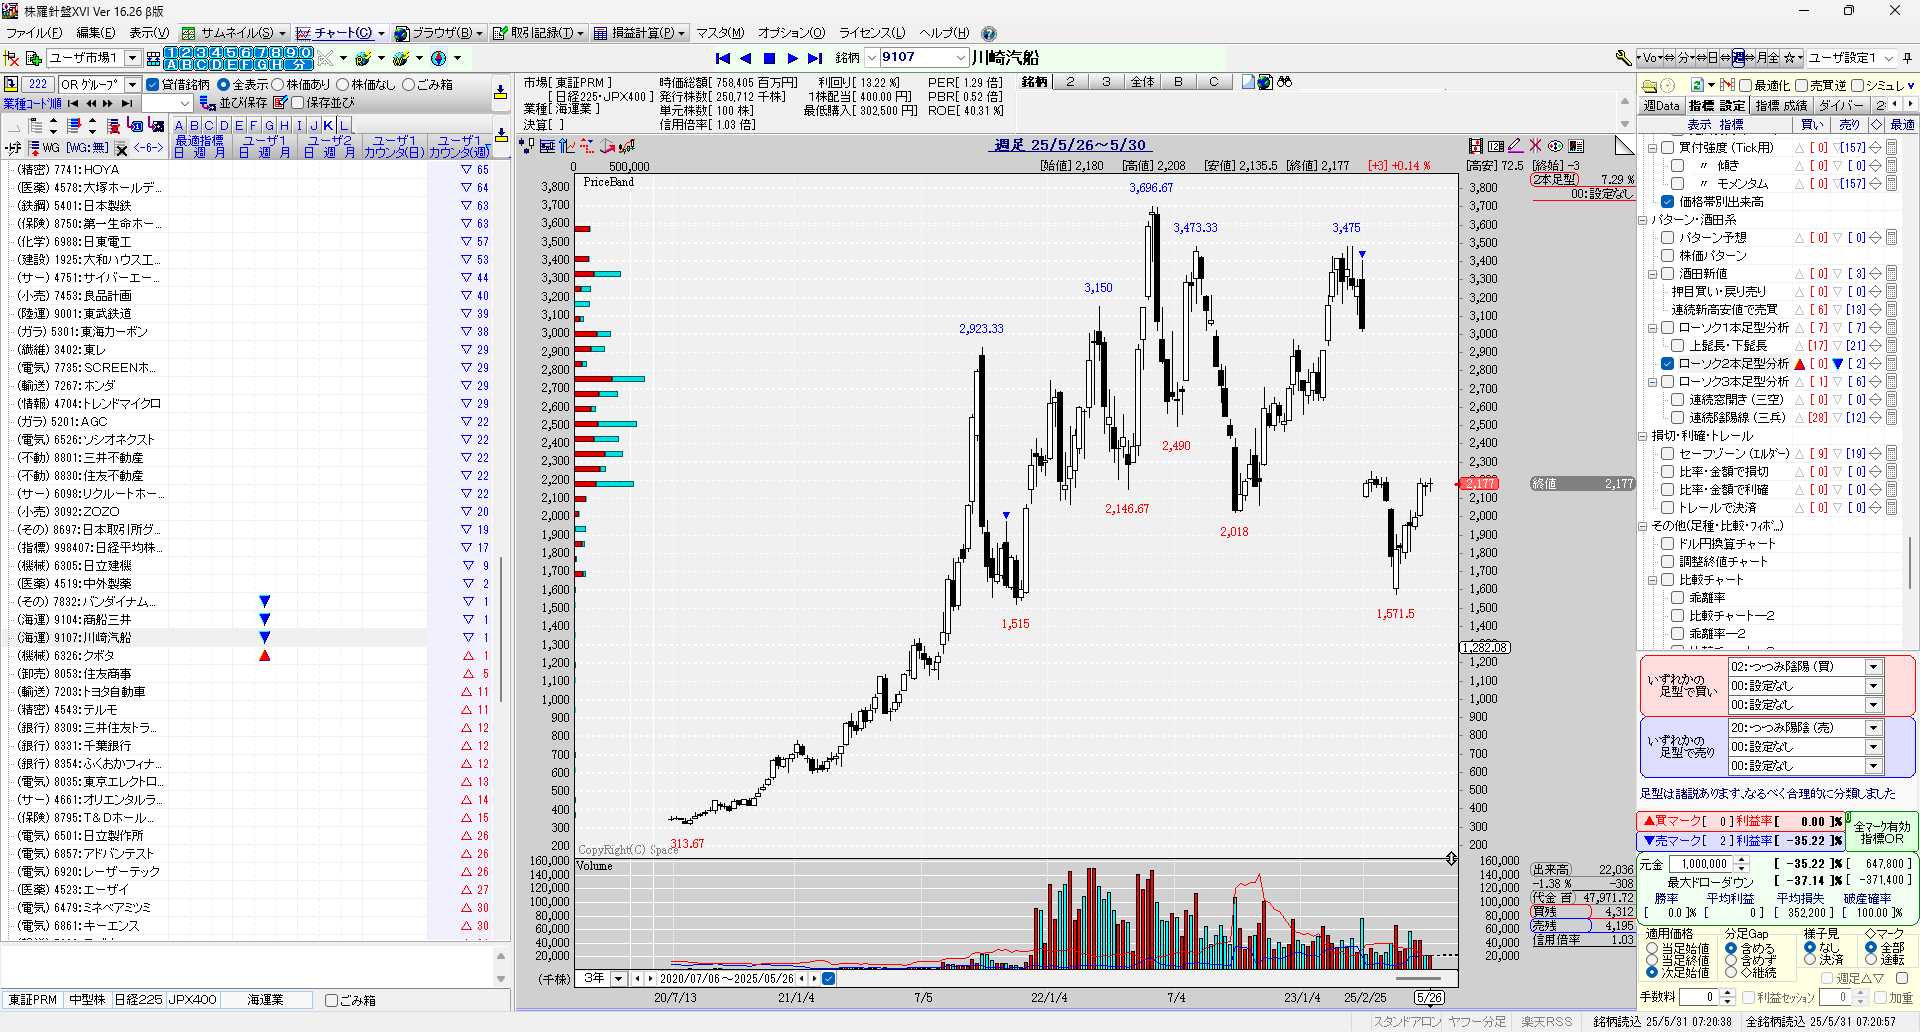The width and height of the screenshot is (1920, 1032).
Task: Switch to the 週Data tab
Action: tap(1662, 105)
